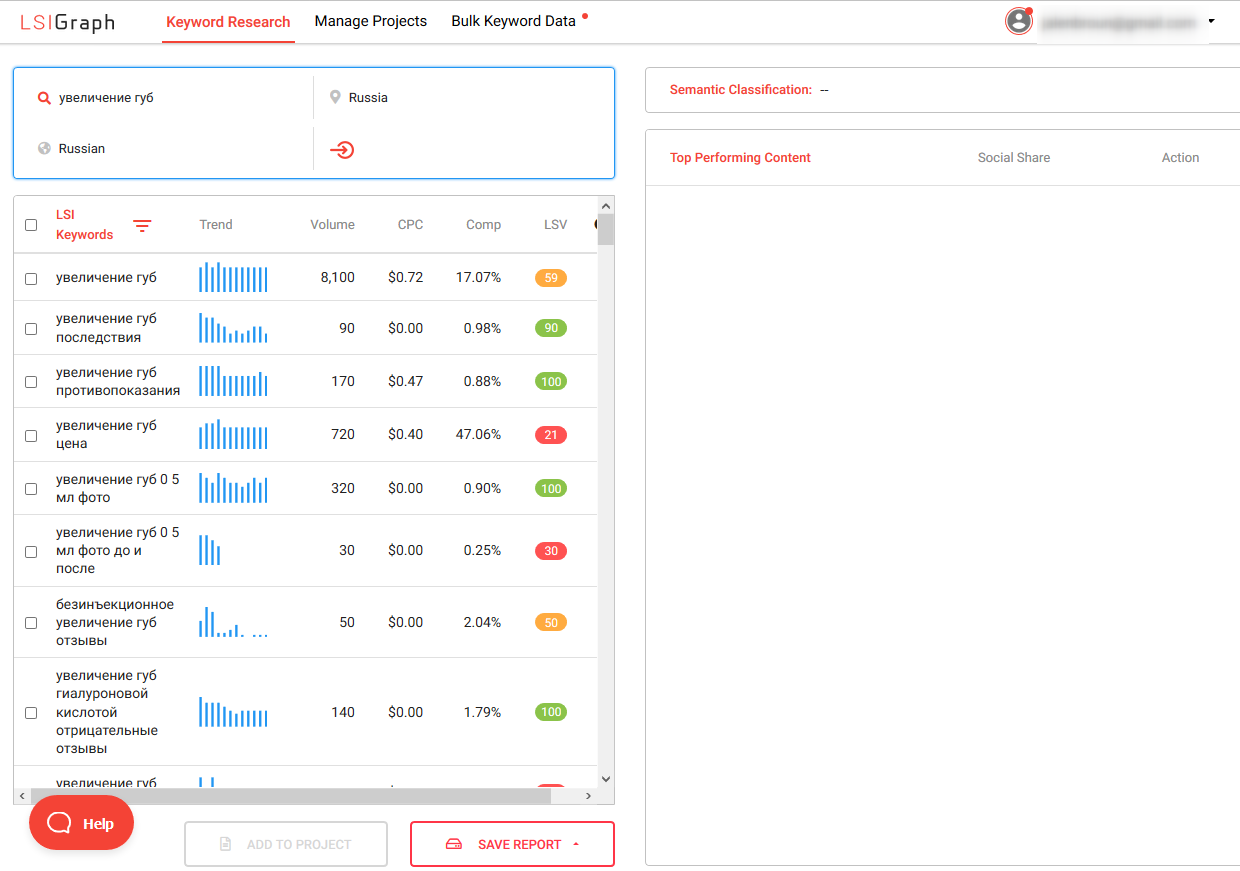Check the гиалуроновой кислотой отрицательные отзывы row
Image resolution: width=1240 pixels, height=871 pixels.
31,713
